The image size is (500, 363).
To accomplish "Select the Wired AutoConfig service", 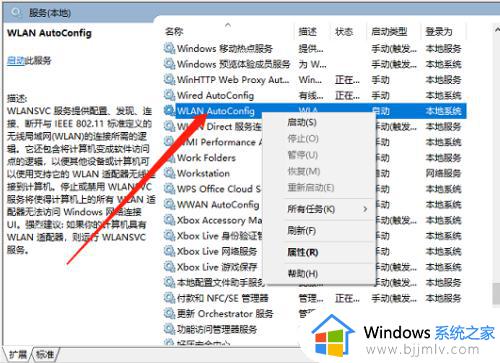I will click(x=314, y=95).
